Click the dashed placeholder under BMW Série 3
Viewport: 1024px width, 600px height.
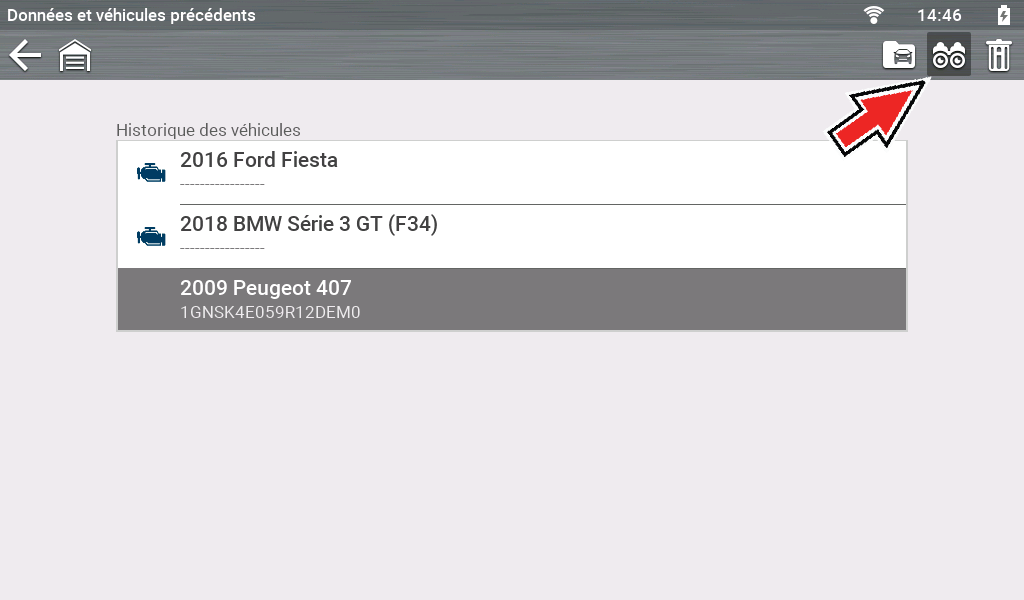(222, 248)
